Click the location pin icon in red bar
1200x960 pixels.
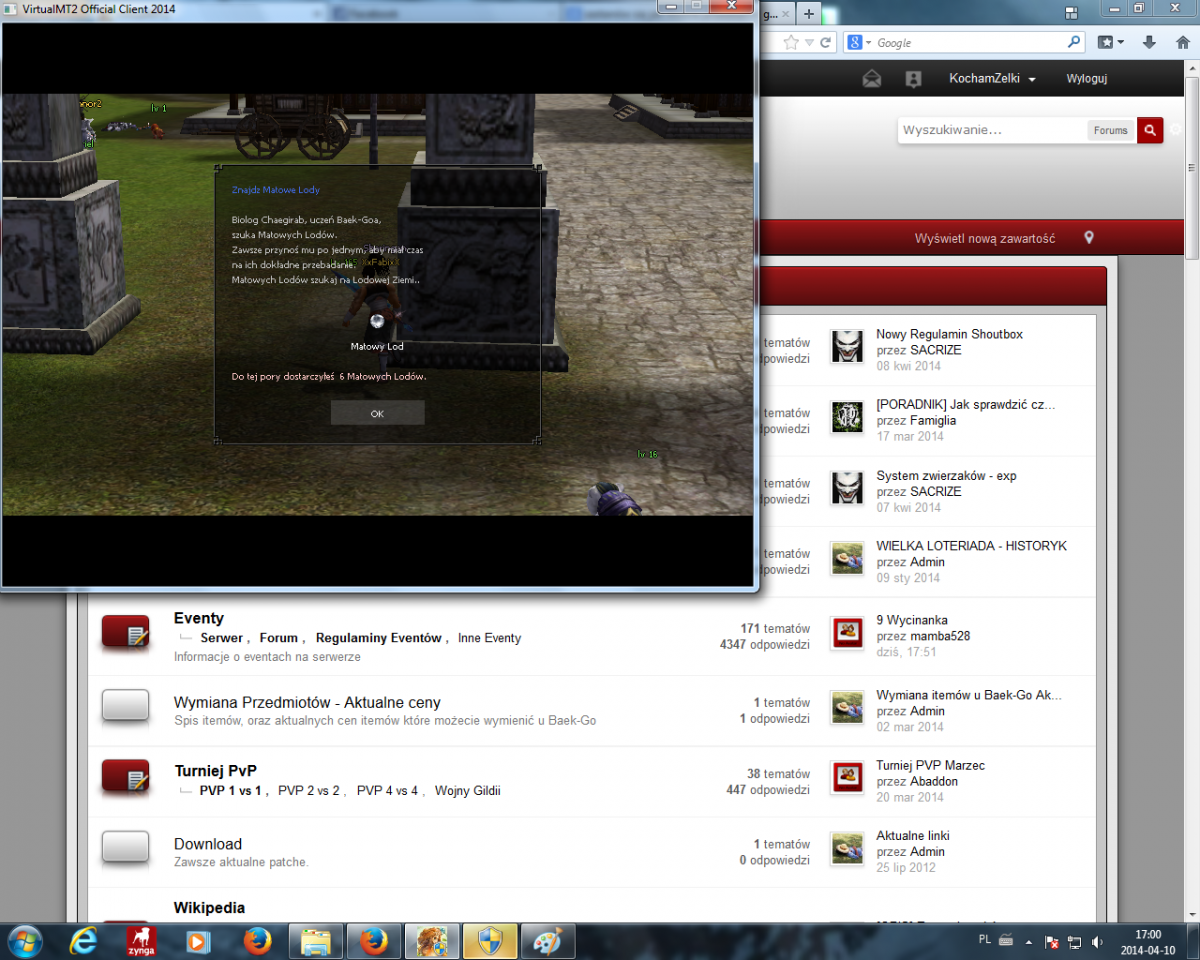point(1089,238)
